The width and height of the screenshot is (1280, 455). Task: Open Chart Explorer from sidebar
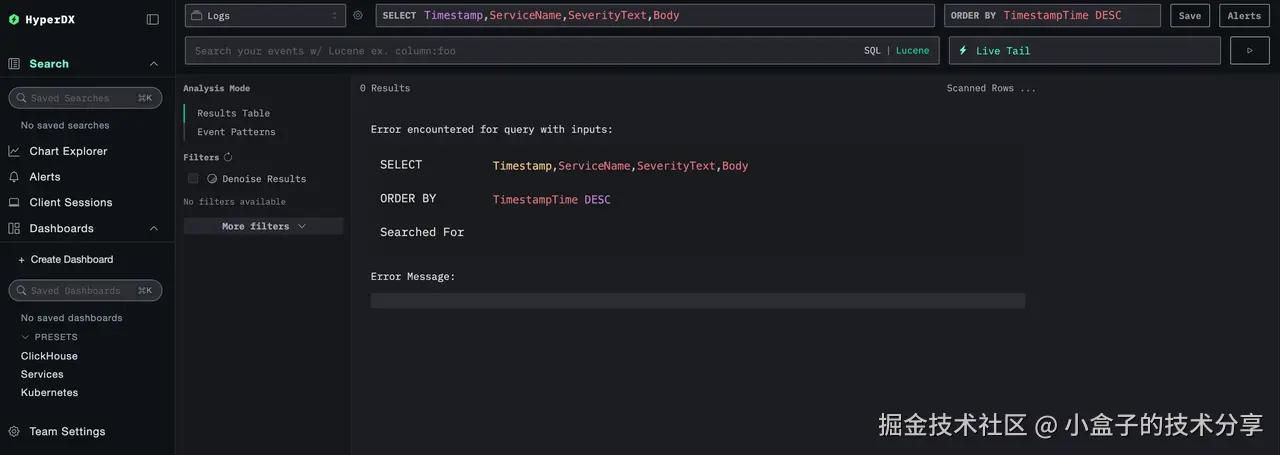pyautogui.click(x=68, y=151)
